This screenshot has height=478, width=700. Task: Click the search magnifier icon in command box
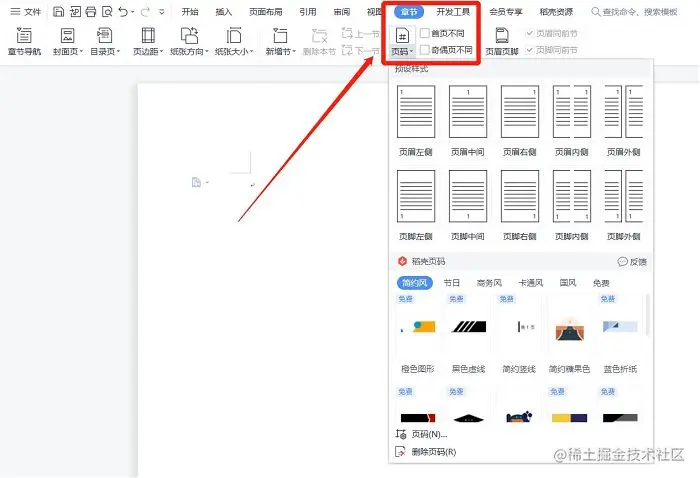pyautogui.click(x=596, y=12)
